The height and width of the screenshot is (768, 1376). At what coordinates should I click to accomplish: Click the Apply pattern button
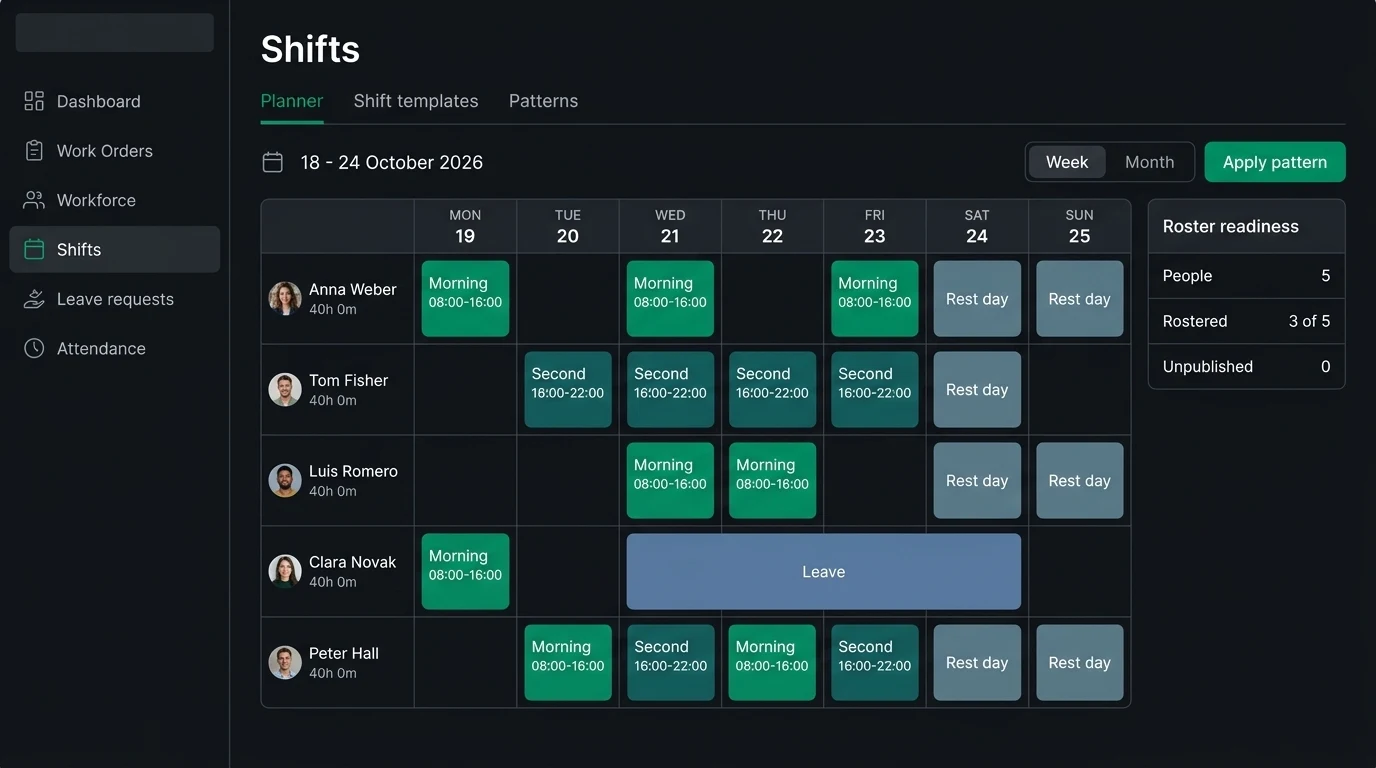(1275, 162)
